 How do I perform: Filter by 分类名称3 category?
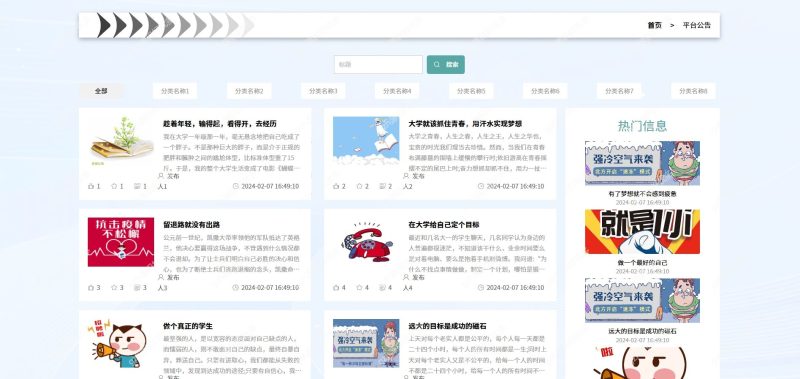[323, 91]
